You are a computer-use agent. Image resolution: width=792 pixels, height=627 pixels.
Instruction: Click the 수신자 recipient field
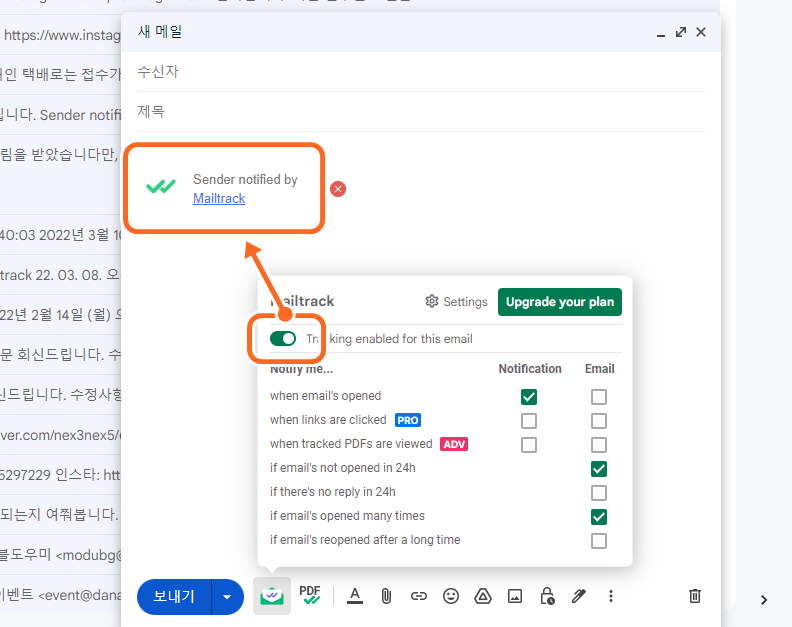tap(421, 72)
